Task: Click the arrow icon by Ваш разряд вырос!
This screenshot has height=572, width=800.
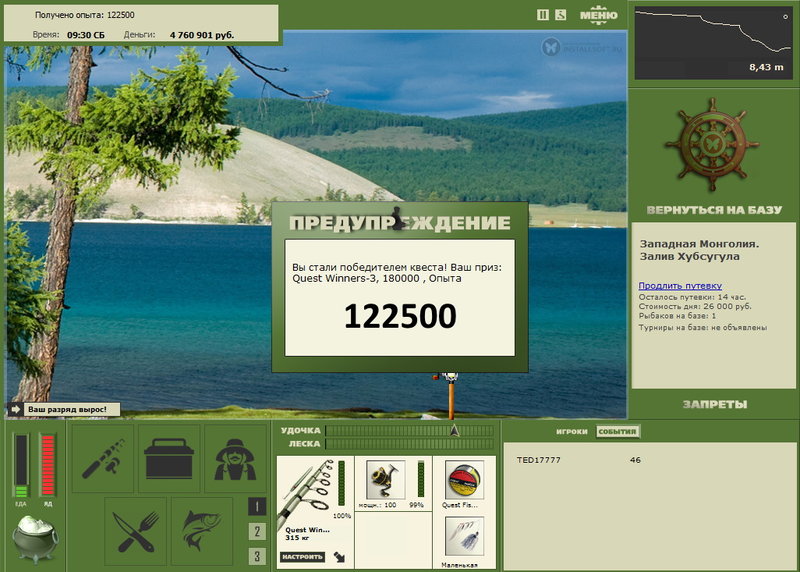Action: (x=15, y=409)
